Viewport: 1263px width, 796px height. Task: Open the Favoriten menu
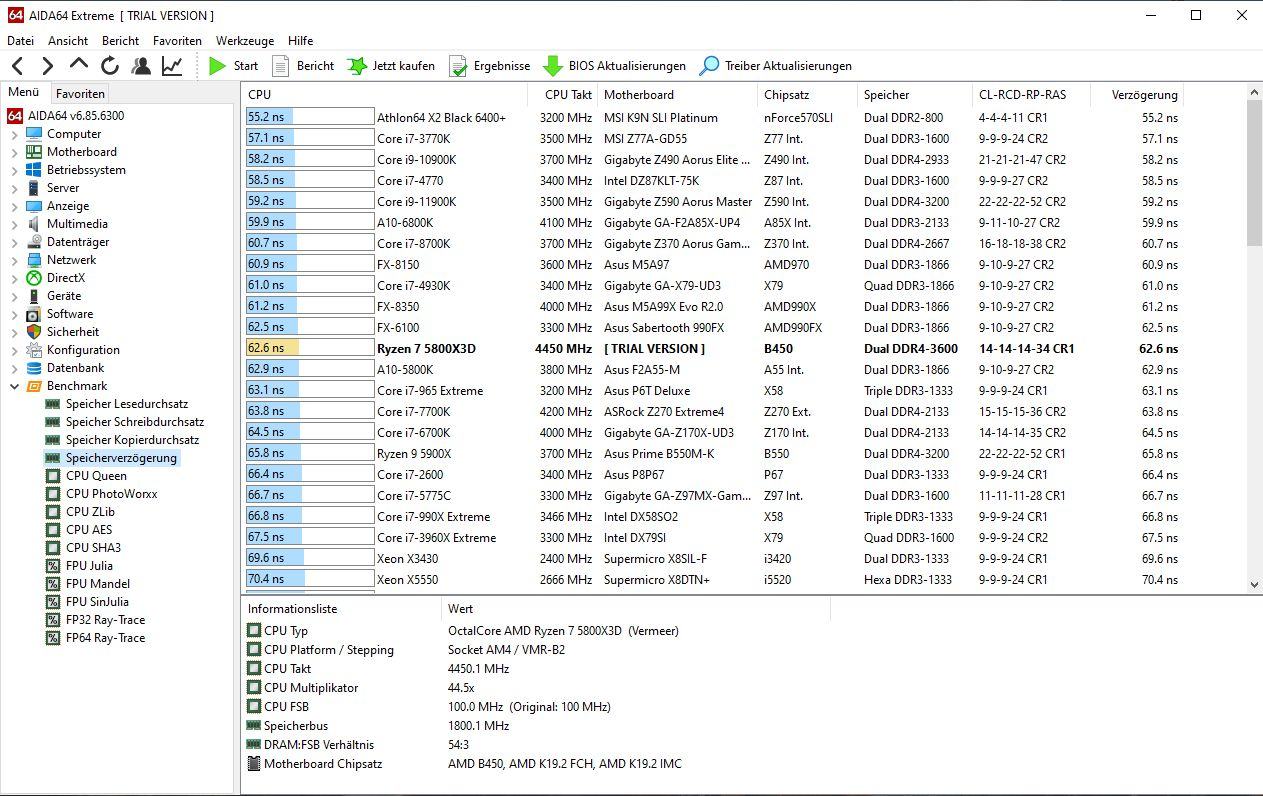click(x=177, y=41)
